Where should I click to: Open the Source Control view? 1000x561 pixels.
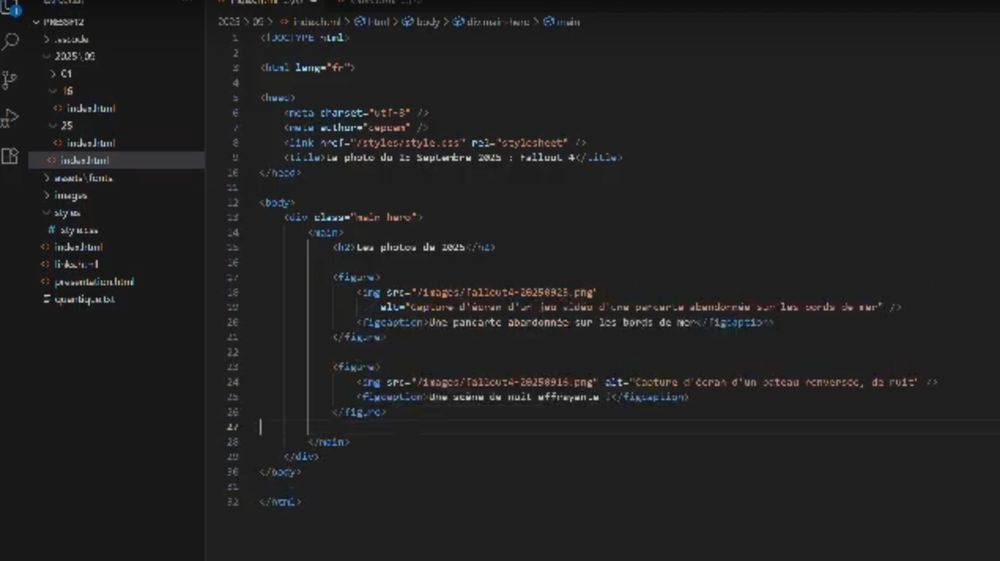[10, 80]
